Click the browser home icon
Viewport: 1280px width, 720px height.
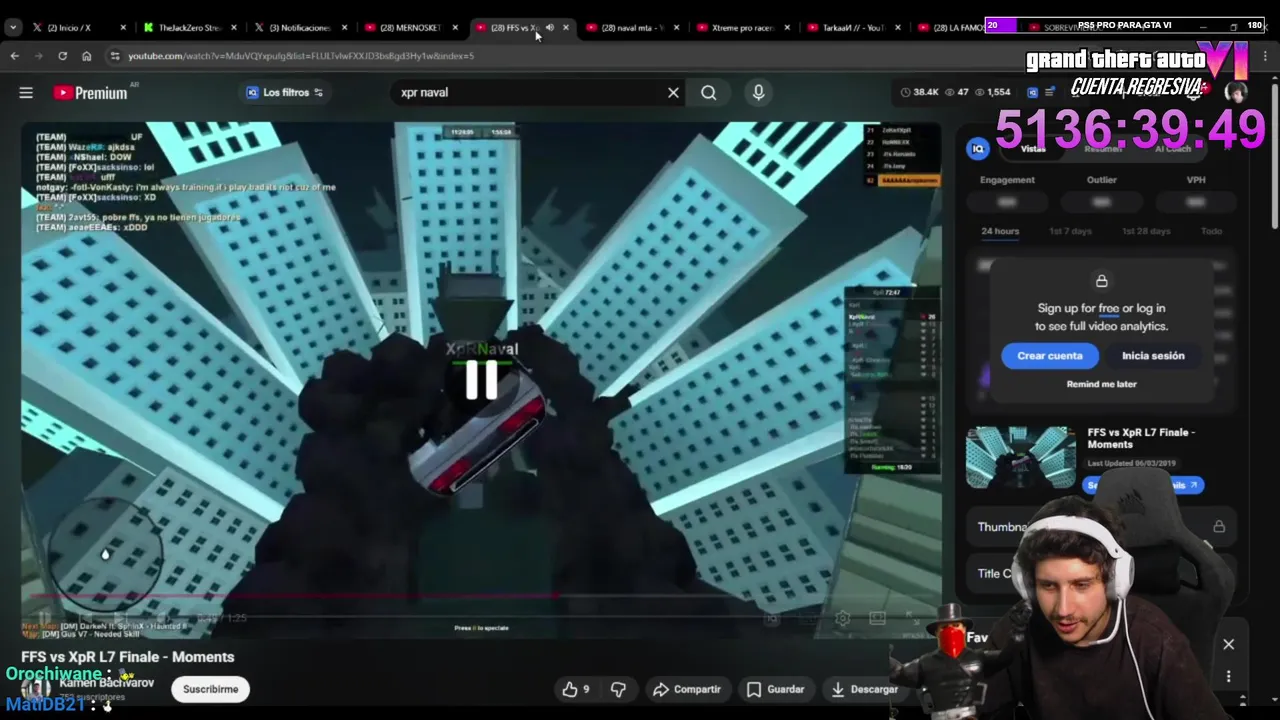point(86,56)
